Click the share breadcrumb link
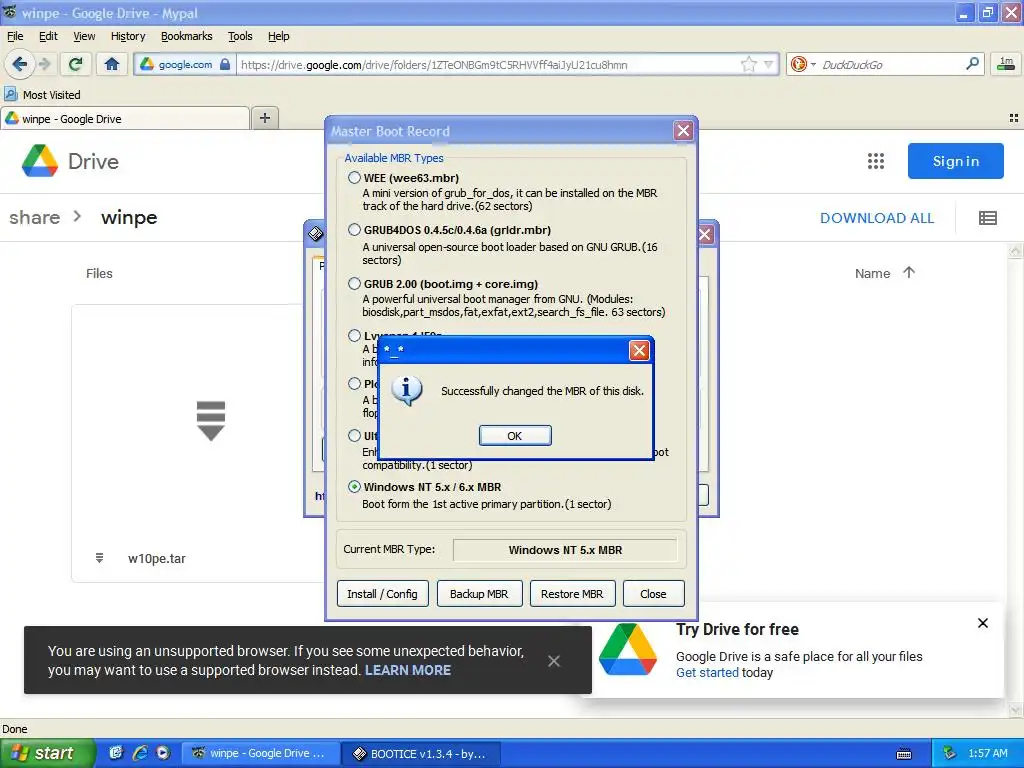 tap(35, 217)
